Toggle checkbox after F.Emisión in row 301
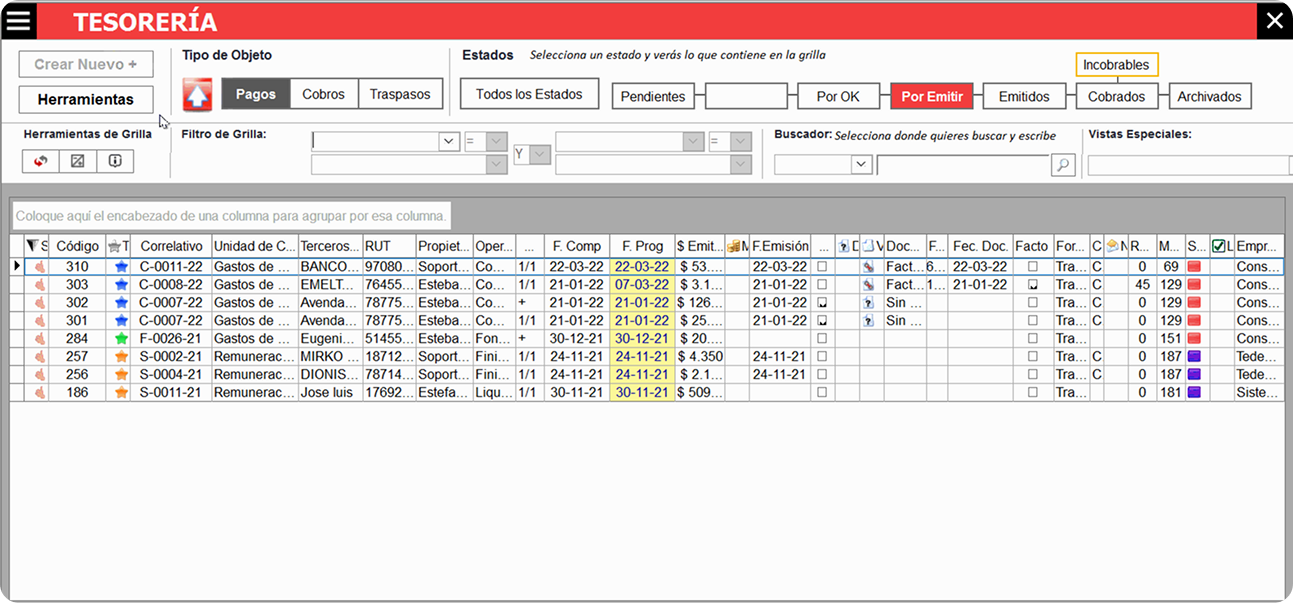This screenshot has width=1293, height=603. 822,321
